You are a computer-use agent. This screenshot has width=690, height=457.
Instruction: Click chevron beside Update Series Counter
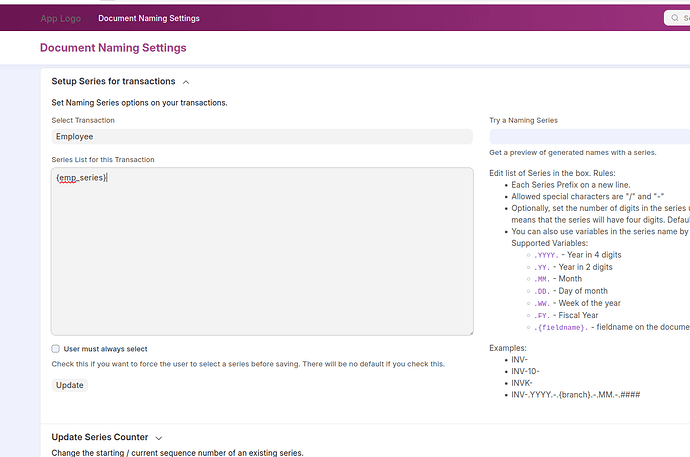[159, 437]
